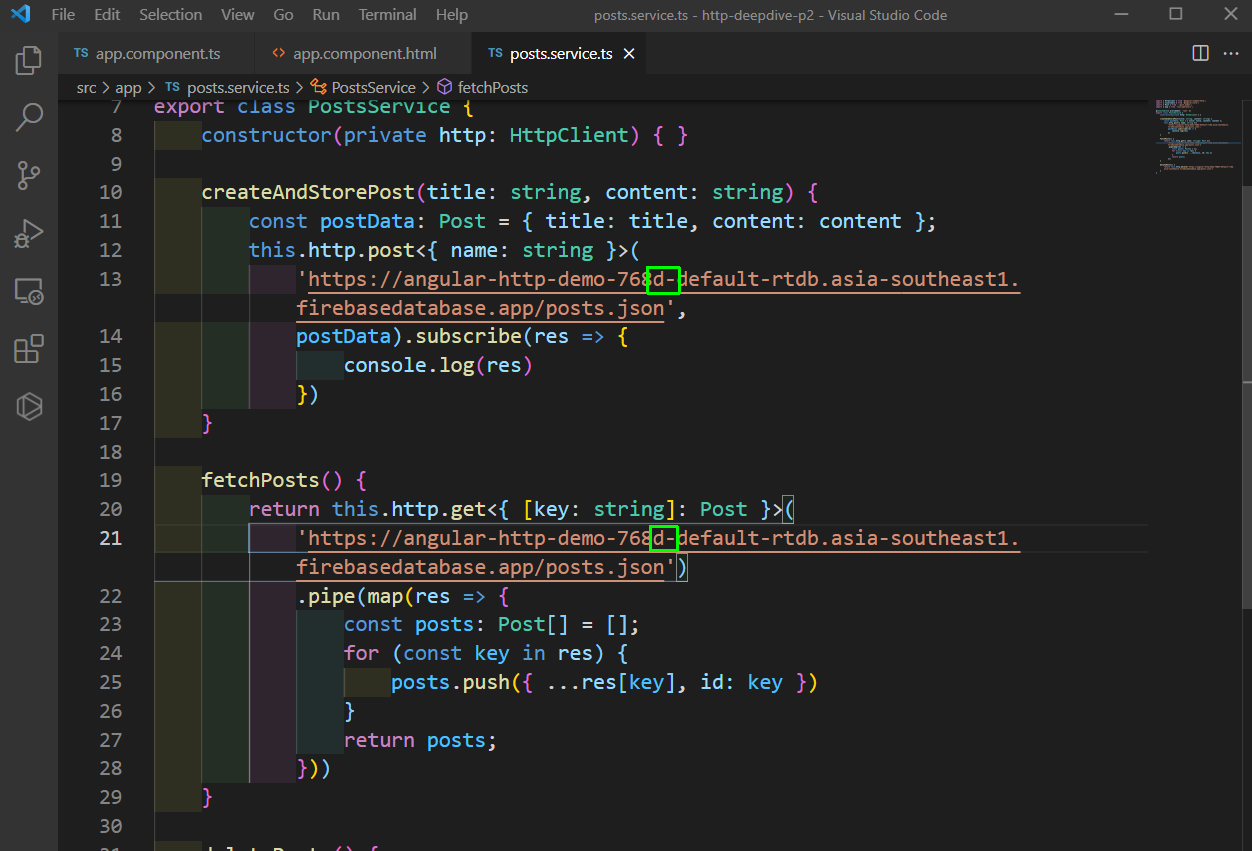Open the Terminal menu
The height and width of the screenshot is (851, 1252).
click(x=388, y=15)
